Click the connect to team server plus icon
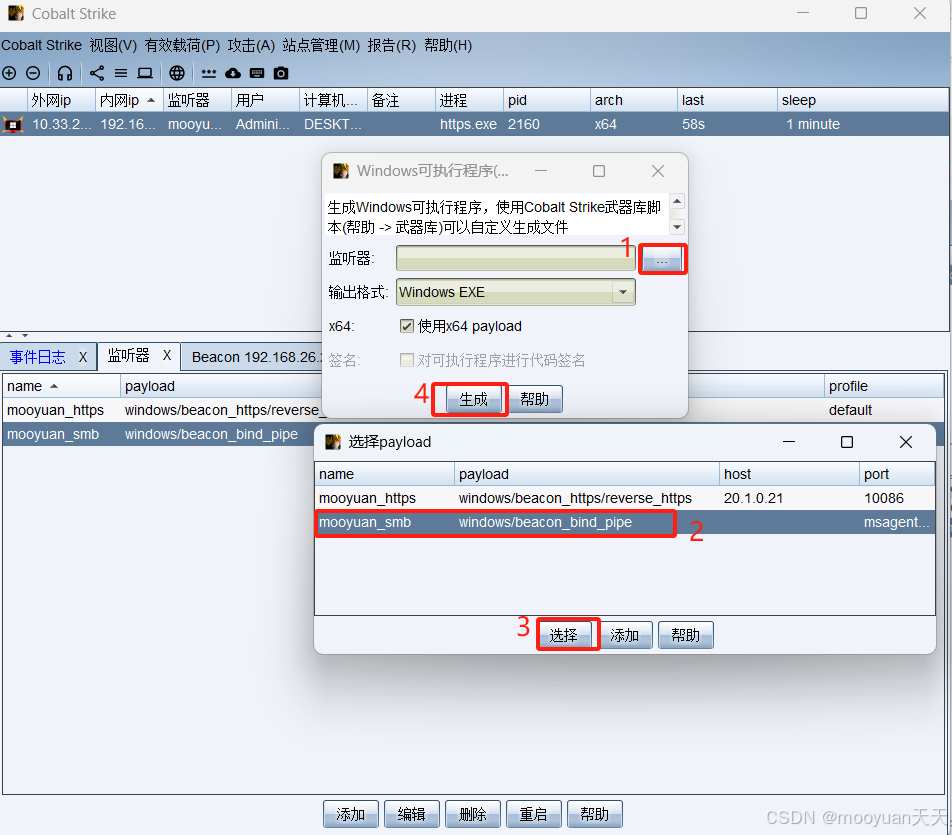This screenshot has width=952, height=835. [x=9, y=73]
